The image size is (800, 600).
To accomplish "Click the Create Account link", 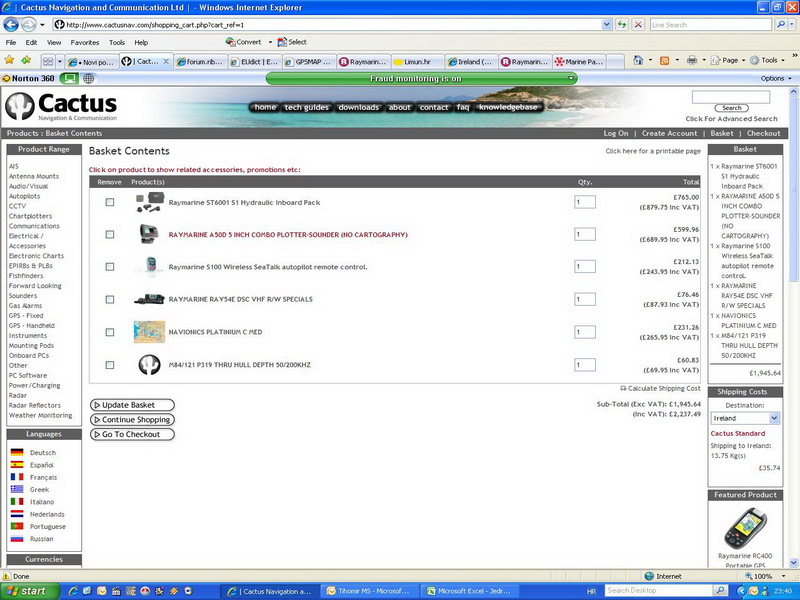I will tap(669, 133).
